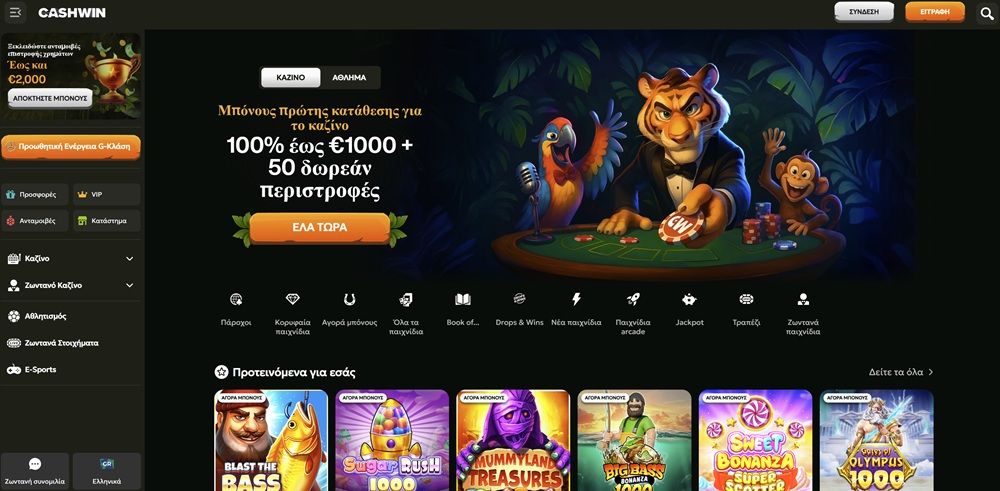
Task: Click the ΕΛΑ ΤΩΡΑ orange button
Action: pyautogui.click(x=320, y=227)
